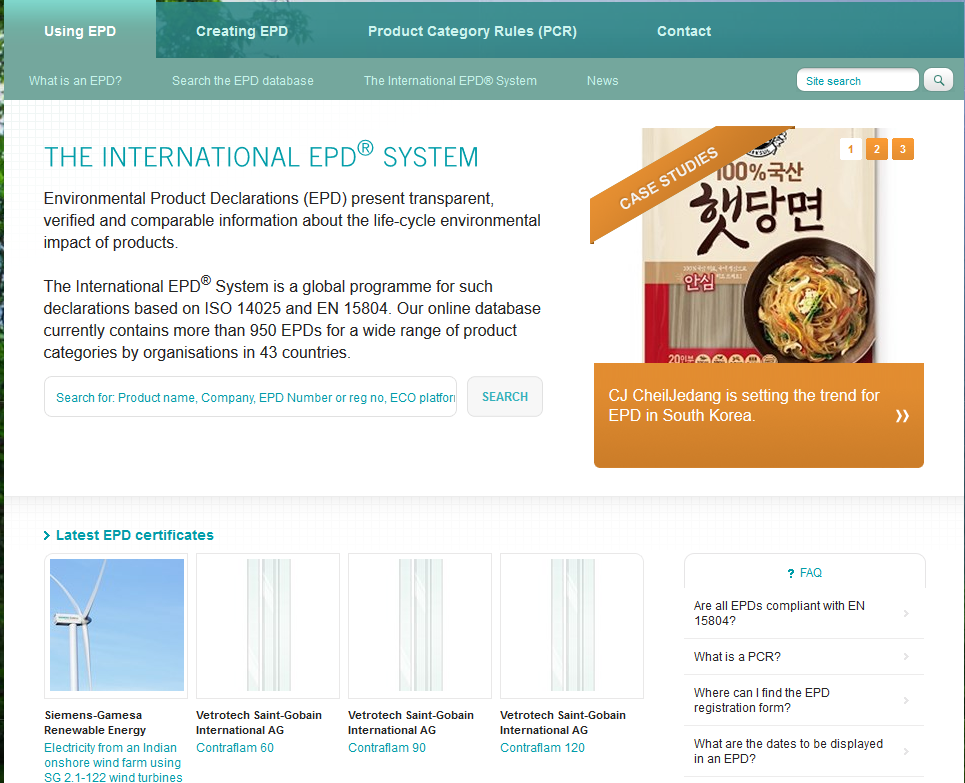Click the chevron beside Latest EPD certificates
The image size is (965, 783).
click(47, 536)
